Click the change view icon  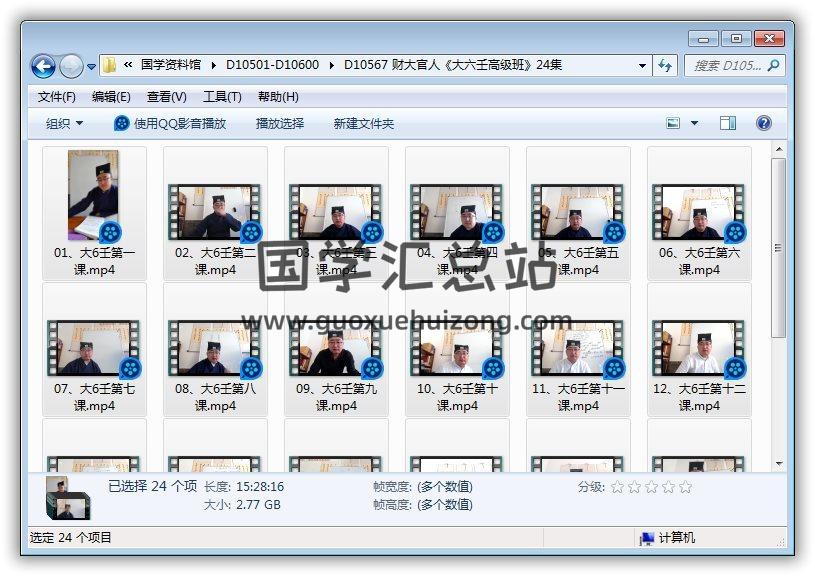674,123
